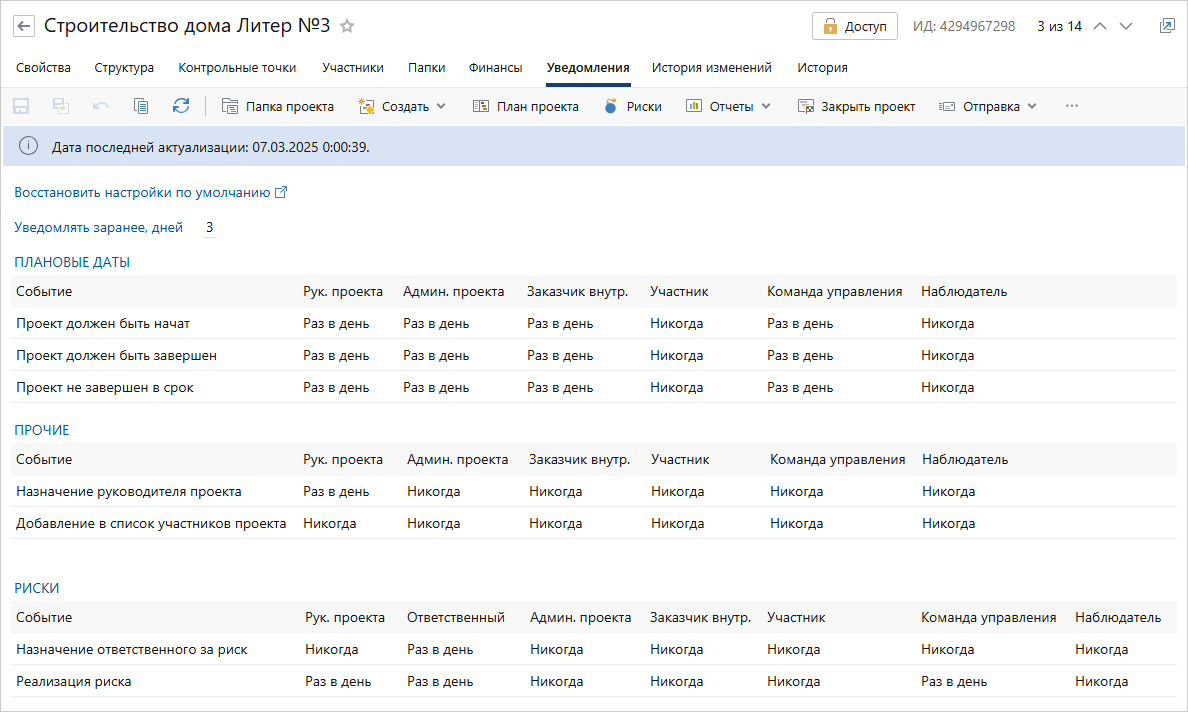Click save and close icon
The width and height of the screenshot is (1188, 712).
click(61, 106)
